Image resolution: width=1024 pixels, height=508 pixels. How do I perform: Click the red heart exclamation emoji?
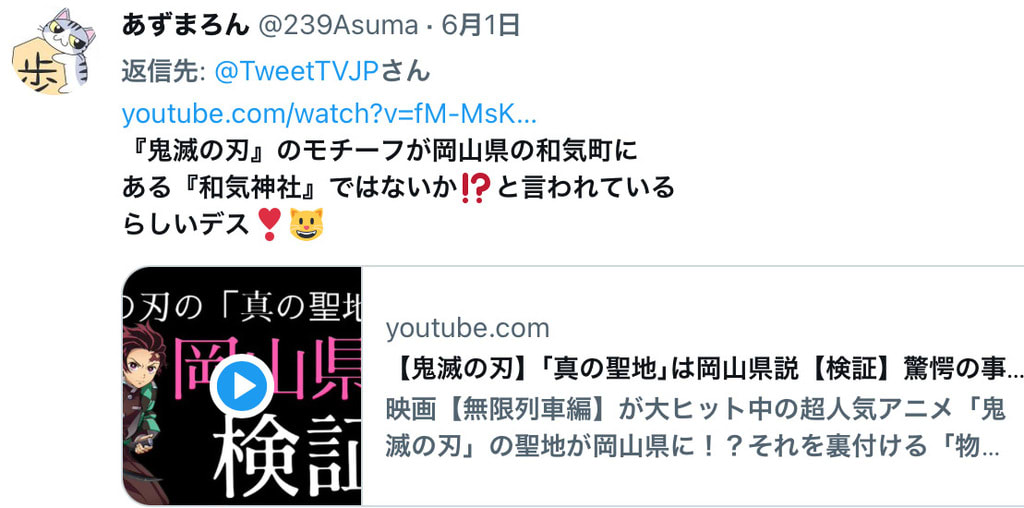(x=269, y=224)
